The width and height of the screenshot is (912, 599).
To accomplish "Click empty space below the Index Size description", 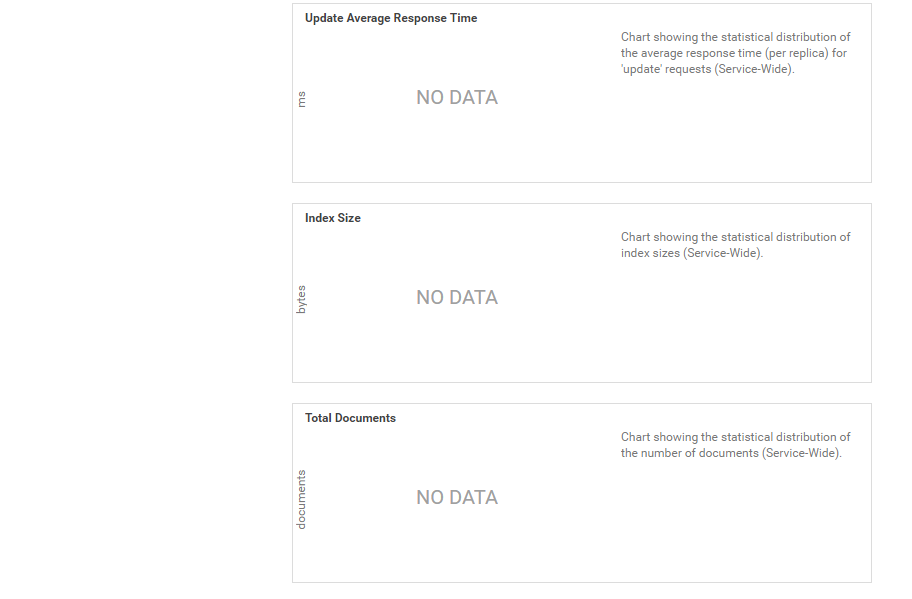I will pos(735,320).
